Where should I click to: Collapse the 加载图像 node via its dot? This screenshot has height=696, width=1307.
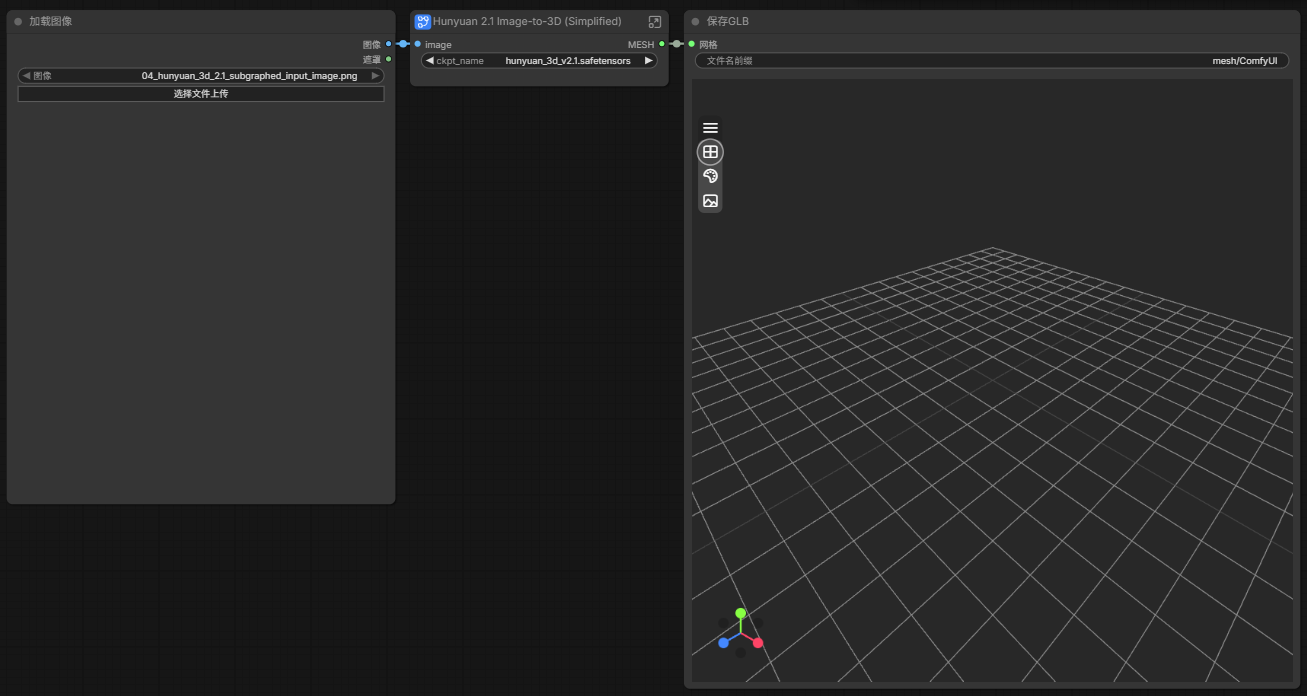(18, 21)
